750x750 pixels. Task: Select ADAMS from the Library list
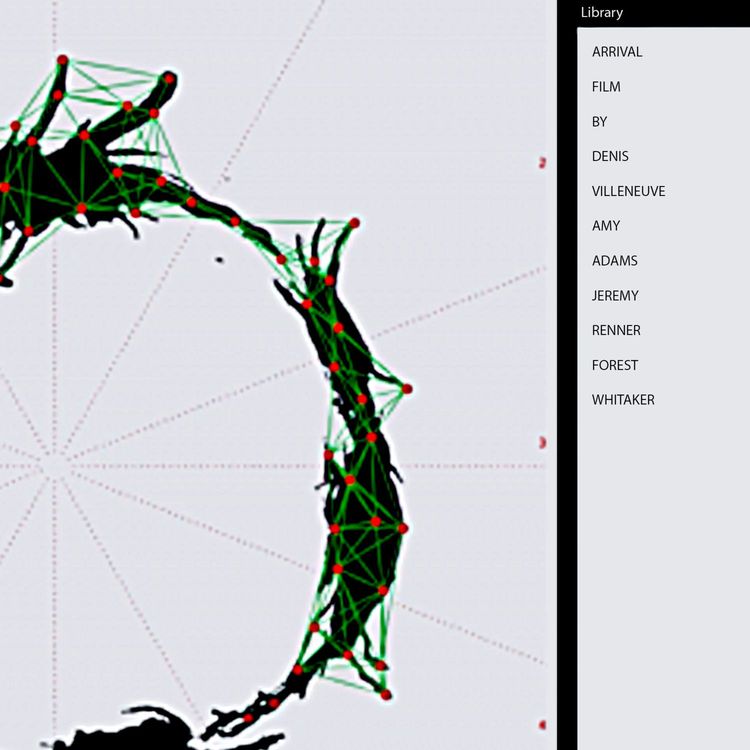[x=614, y=261]
